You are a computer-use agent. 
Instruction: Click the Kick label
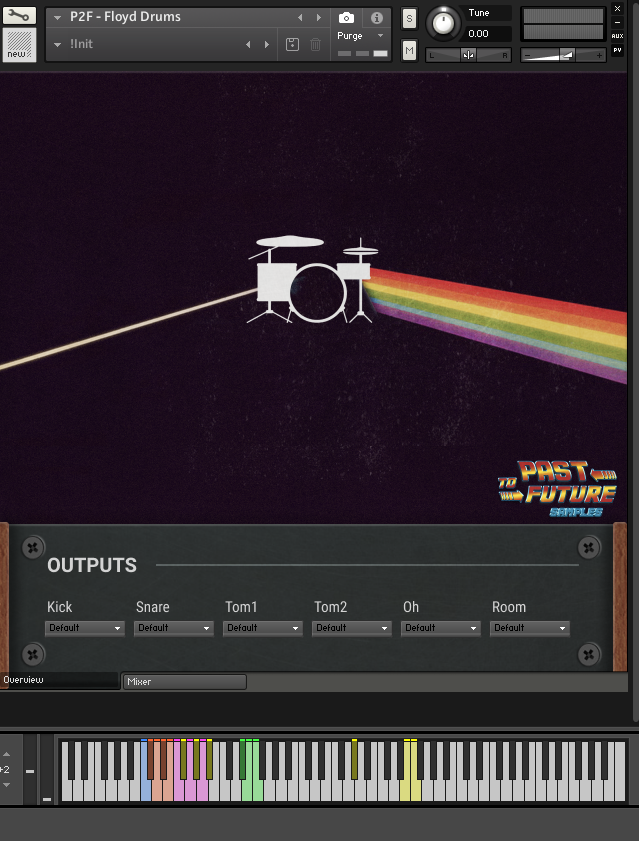click(60, 607)
